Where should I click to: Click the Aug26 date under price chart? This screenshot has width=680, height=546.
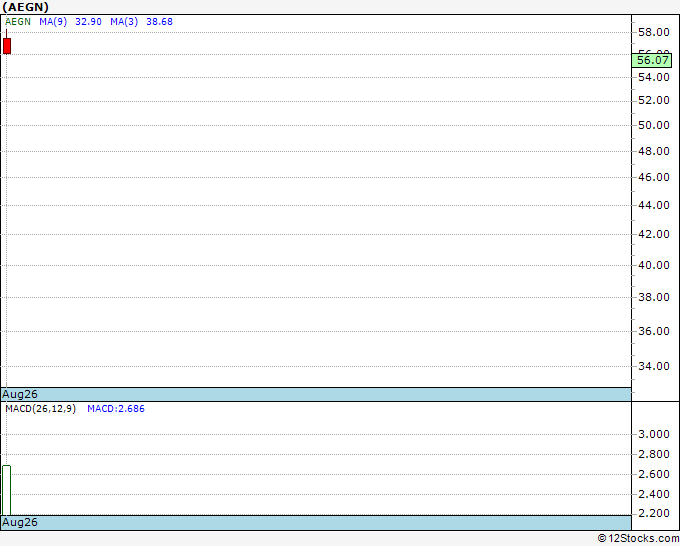pyautogui.click(x=20, y=394)
